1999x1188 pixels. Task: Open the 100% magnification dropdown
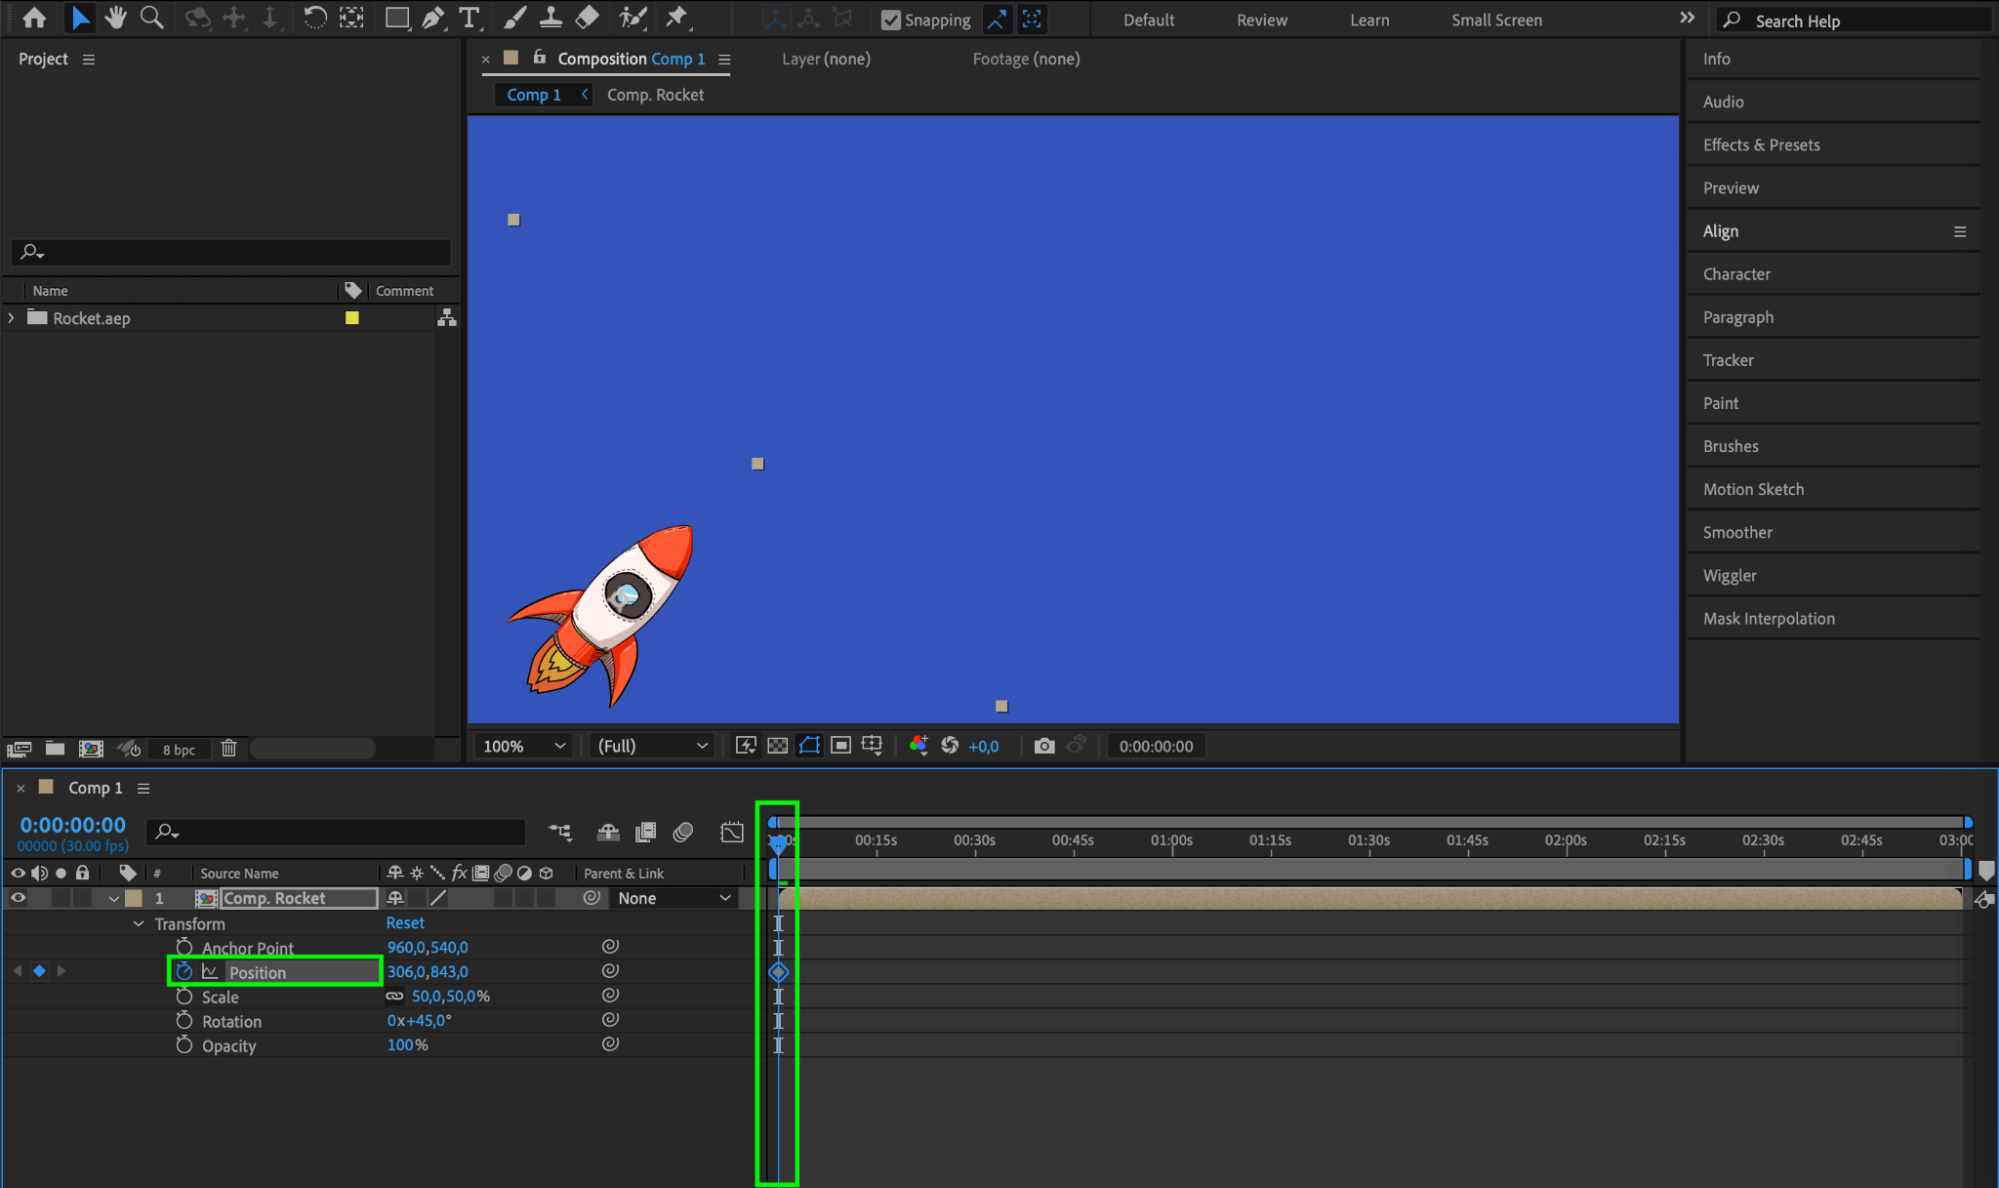pyautogui.click(x=524, y=746)
